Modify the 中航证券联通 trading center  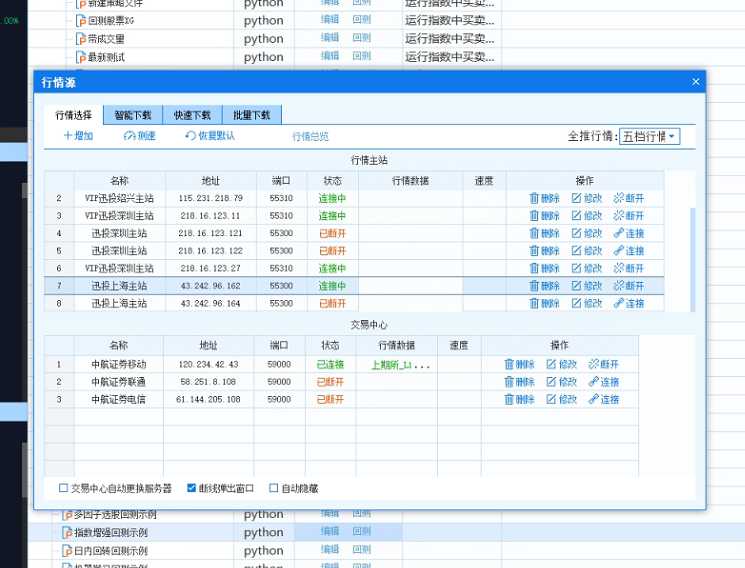pos(562,382)
